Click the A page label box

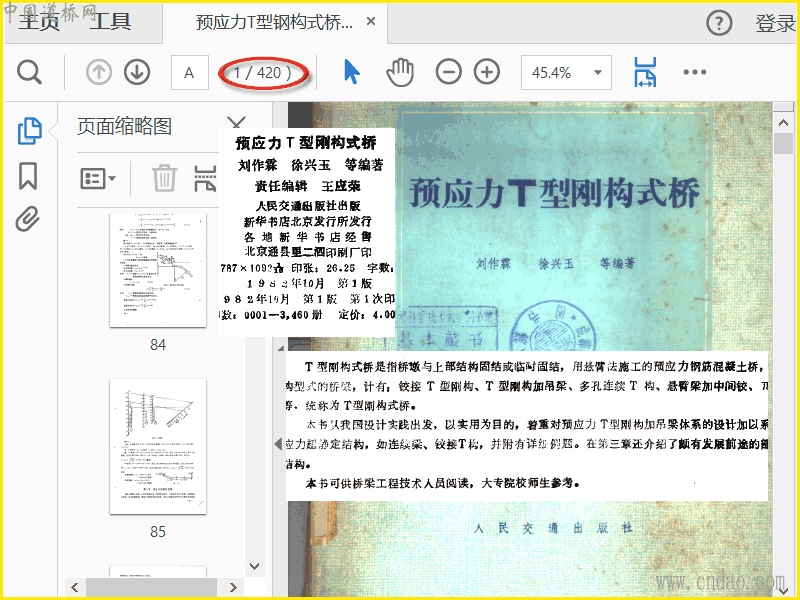click(x=189, y=72)
